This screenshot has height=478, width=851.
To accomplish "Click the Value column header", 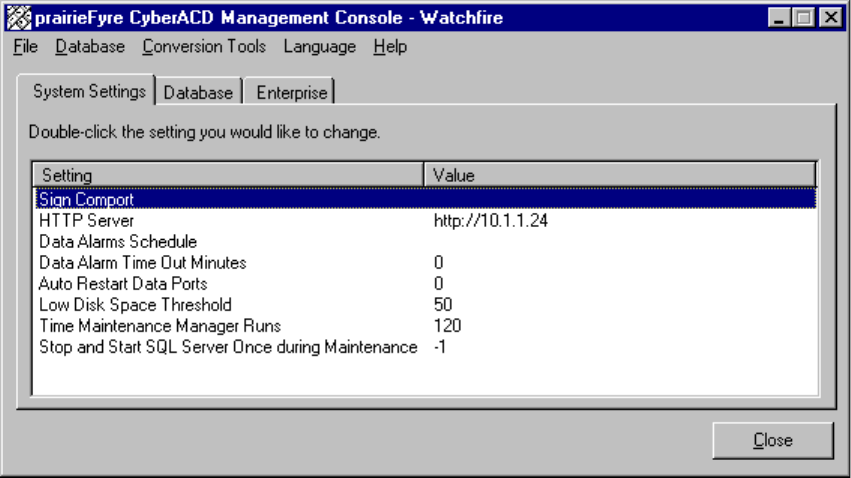I will click(x=620, y=175).
